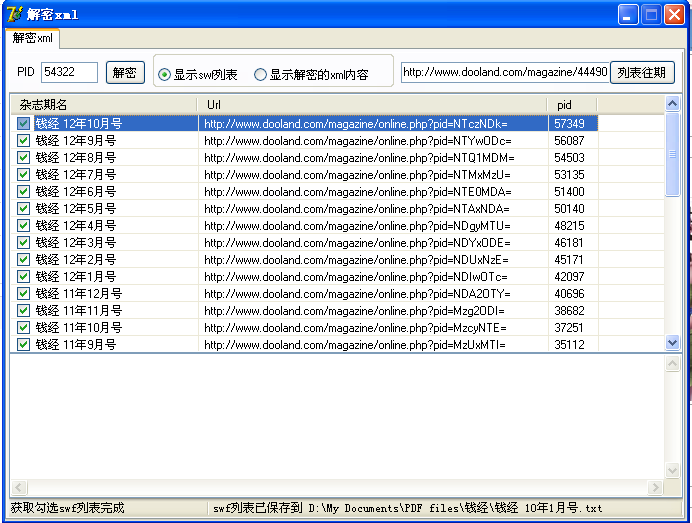
Task: Sort by the Url column header
Action: click(x=372, y=105)
